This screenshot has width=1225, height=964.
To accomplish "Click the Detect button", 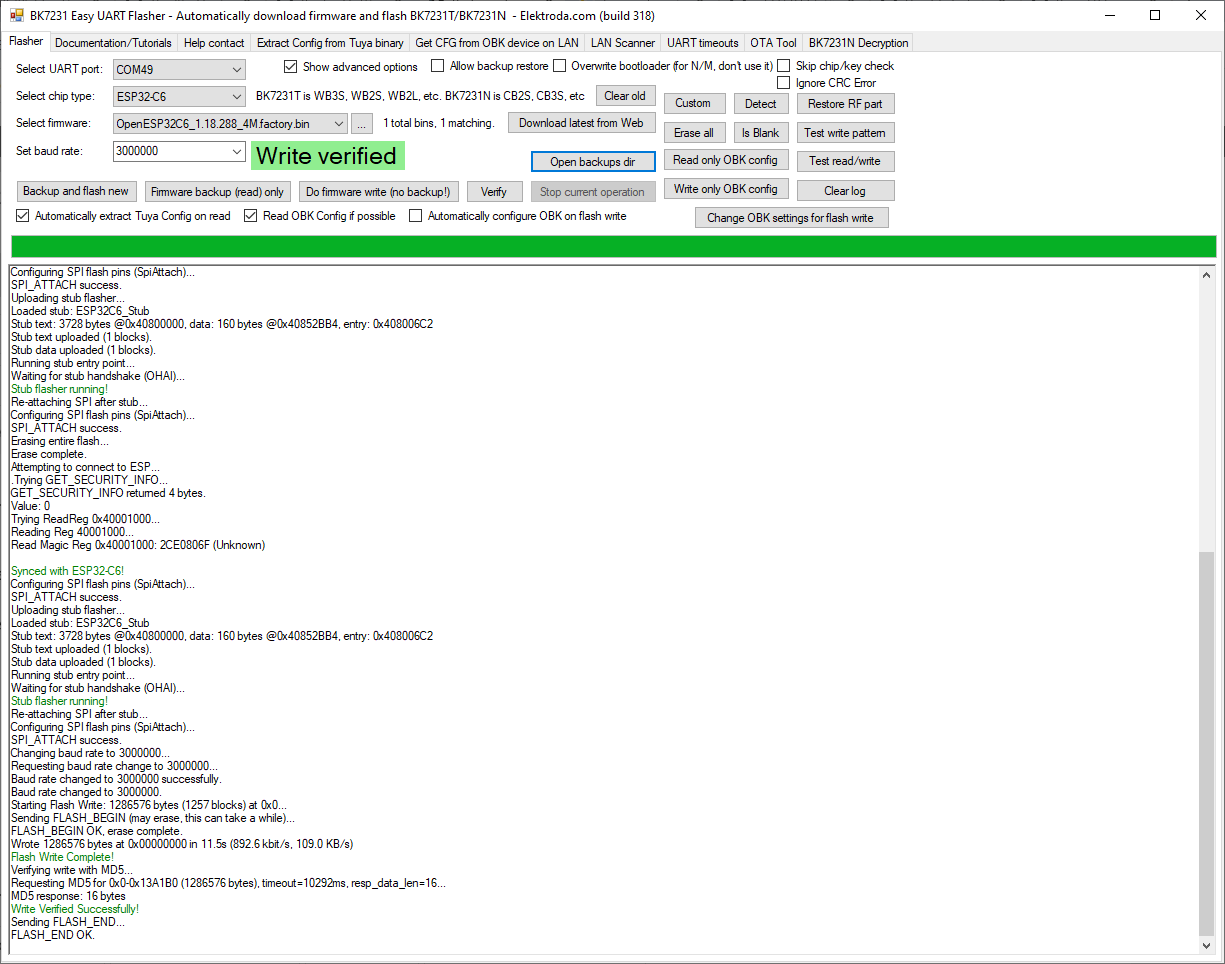I will point(760,104).
